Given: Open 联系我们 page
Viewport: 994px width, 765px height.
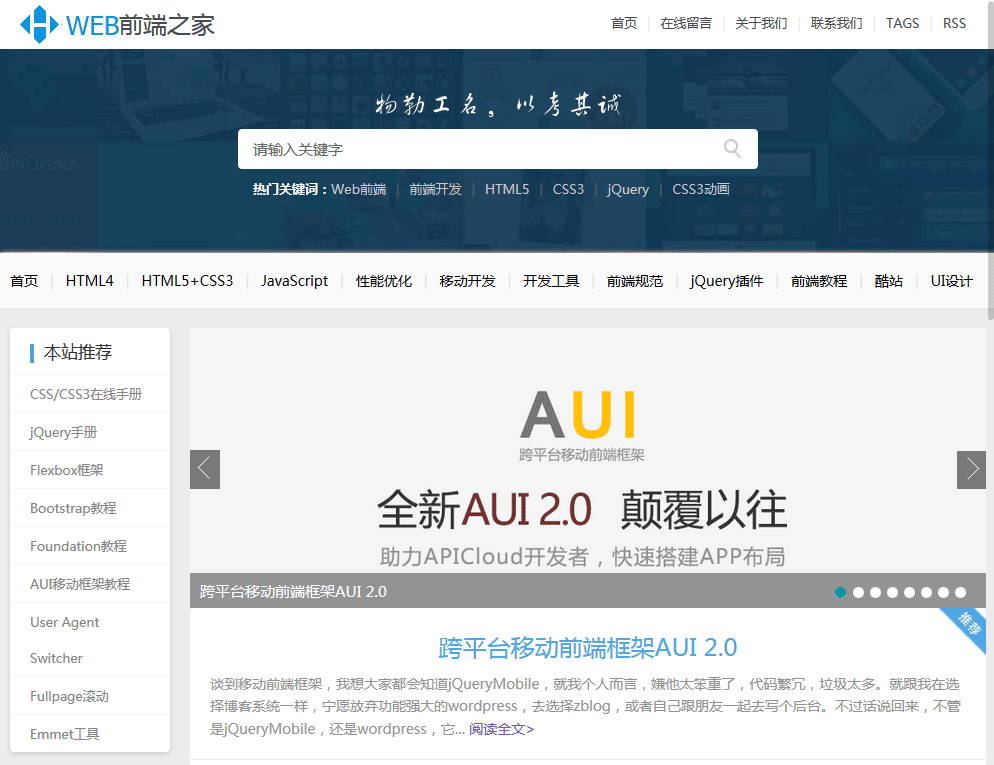Looking at the screenshot, I should coord(836,23).
